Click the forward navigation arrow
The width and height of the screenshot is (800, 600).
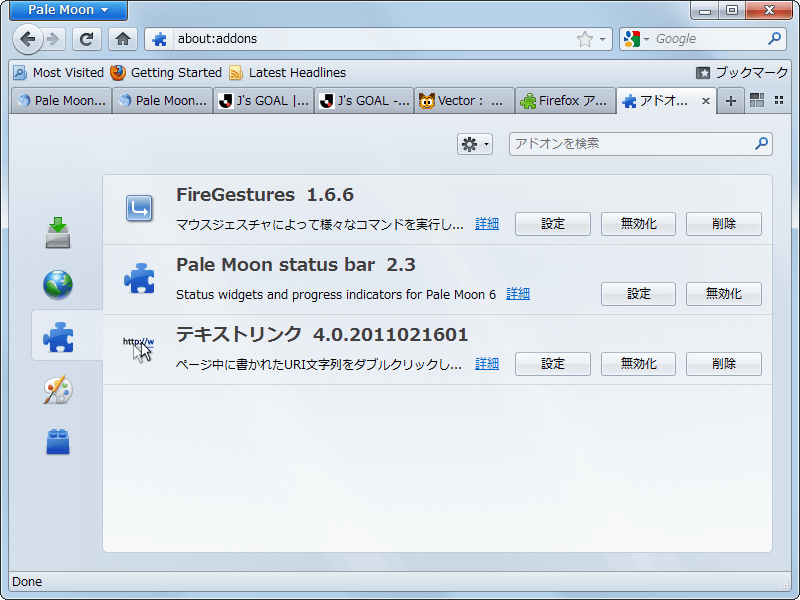[x=54, y=39]
